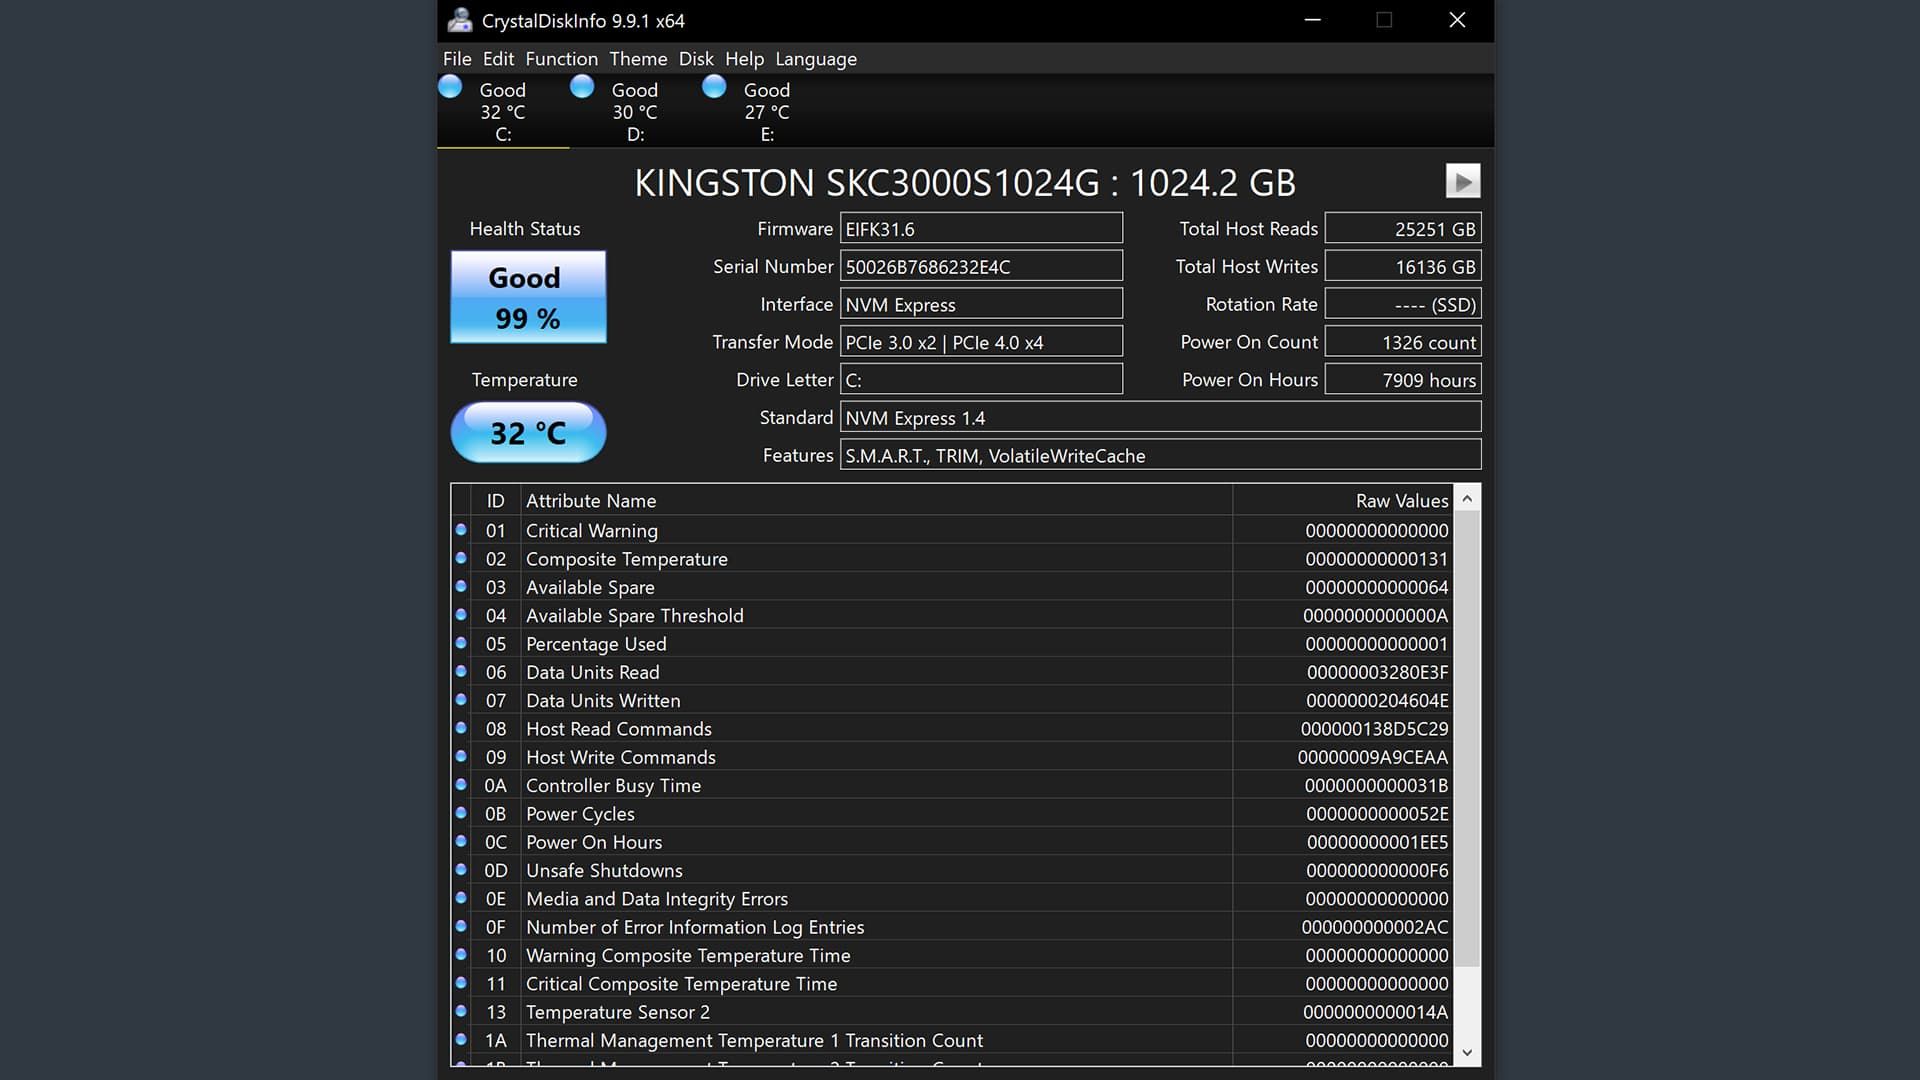Click the status dot for Thermal Management Temperature 1
The width and height of the screenshot is (1920, 1080).
pyautogui.click(x=461, y=1040)
